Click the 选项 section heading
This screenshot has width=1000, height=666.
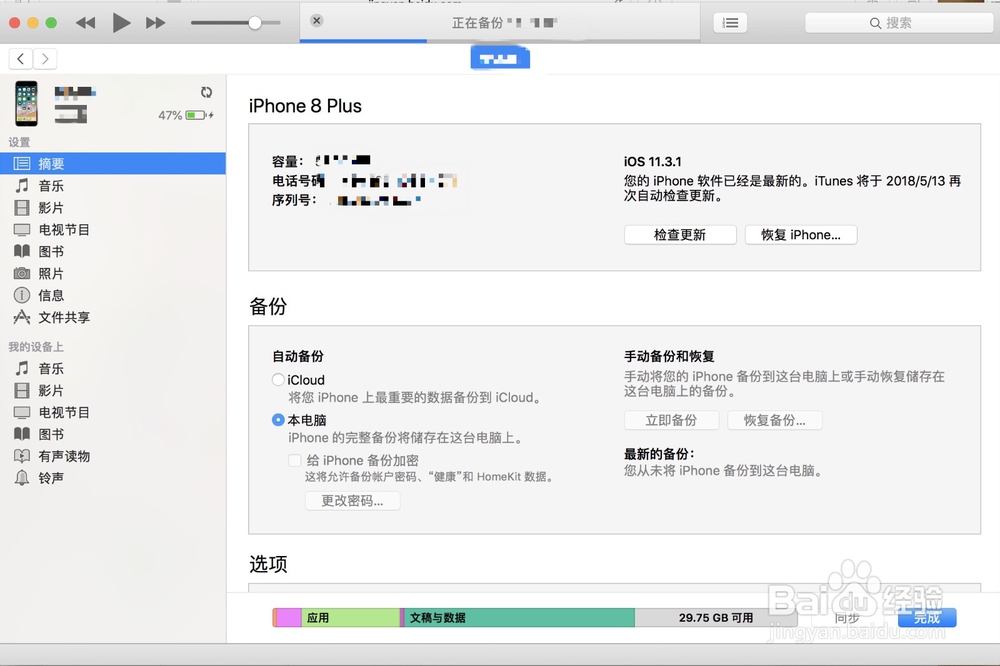click(x=268, y=564)
